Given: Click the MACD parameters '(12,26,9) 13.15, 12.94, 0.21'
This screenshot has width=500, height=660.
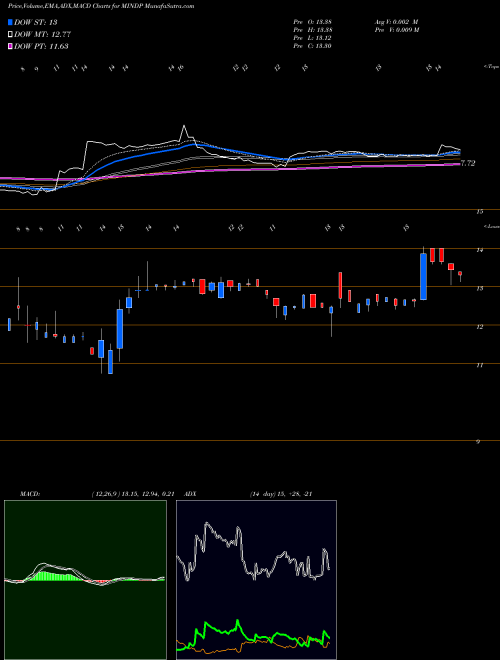Looking at the screenshot, I should tap(133, 494).
